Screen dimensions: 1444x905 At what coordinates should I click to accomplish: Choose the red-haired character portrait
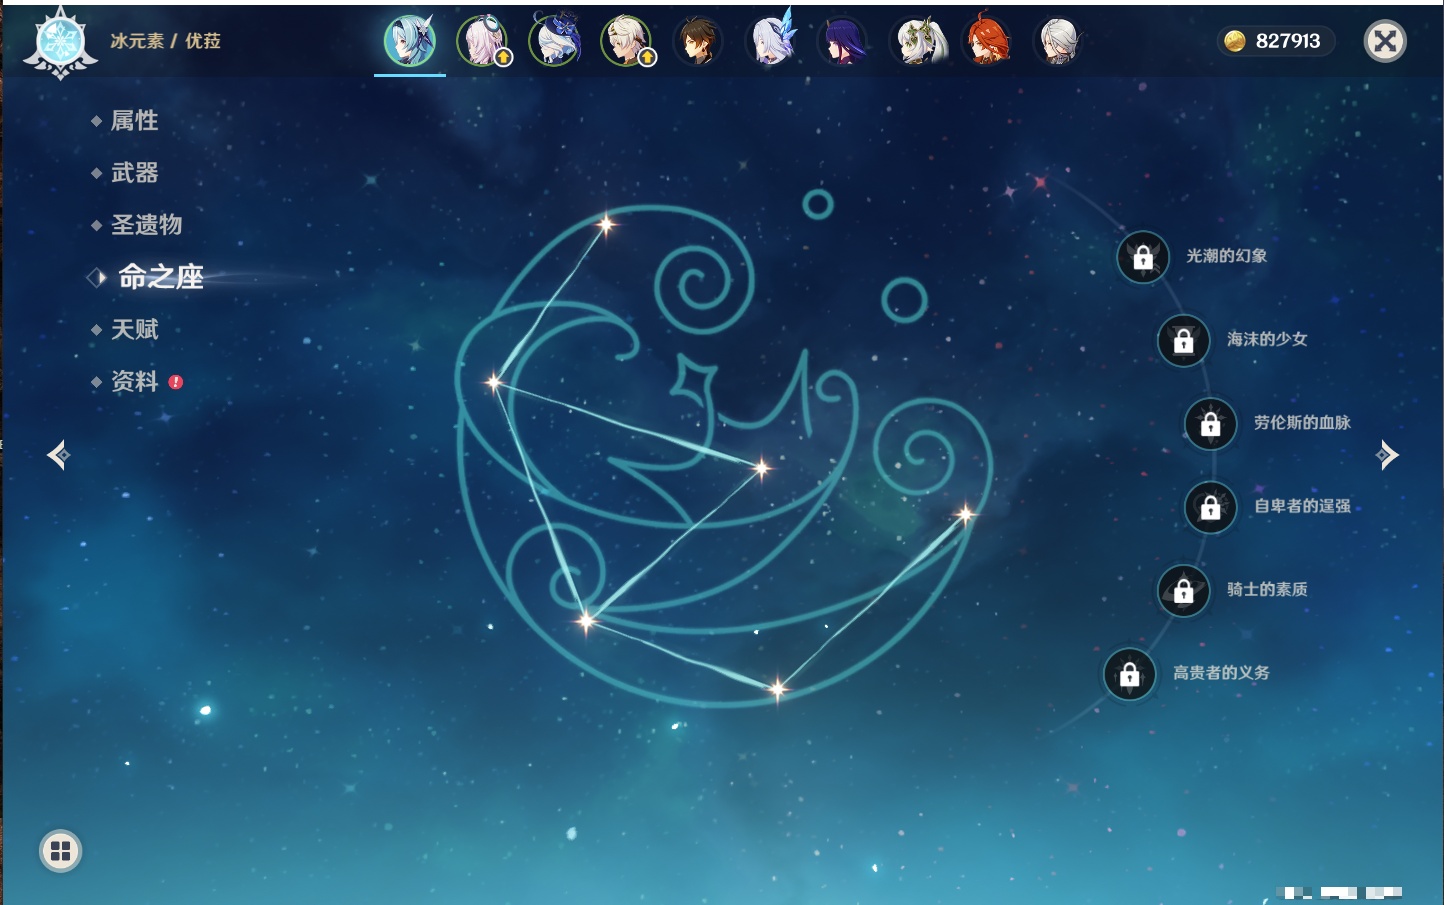(987, 41)
